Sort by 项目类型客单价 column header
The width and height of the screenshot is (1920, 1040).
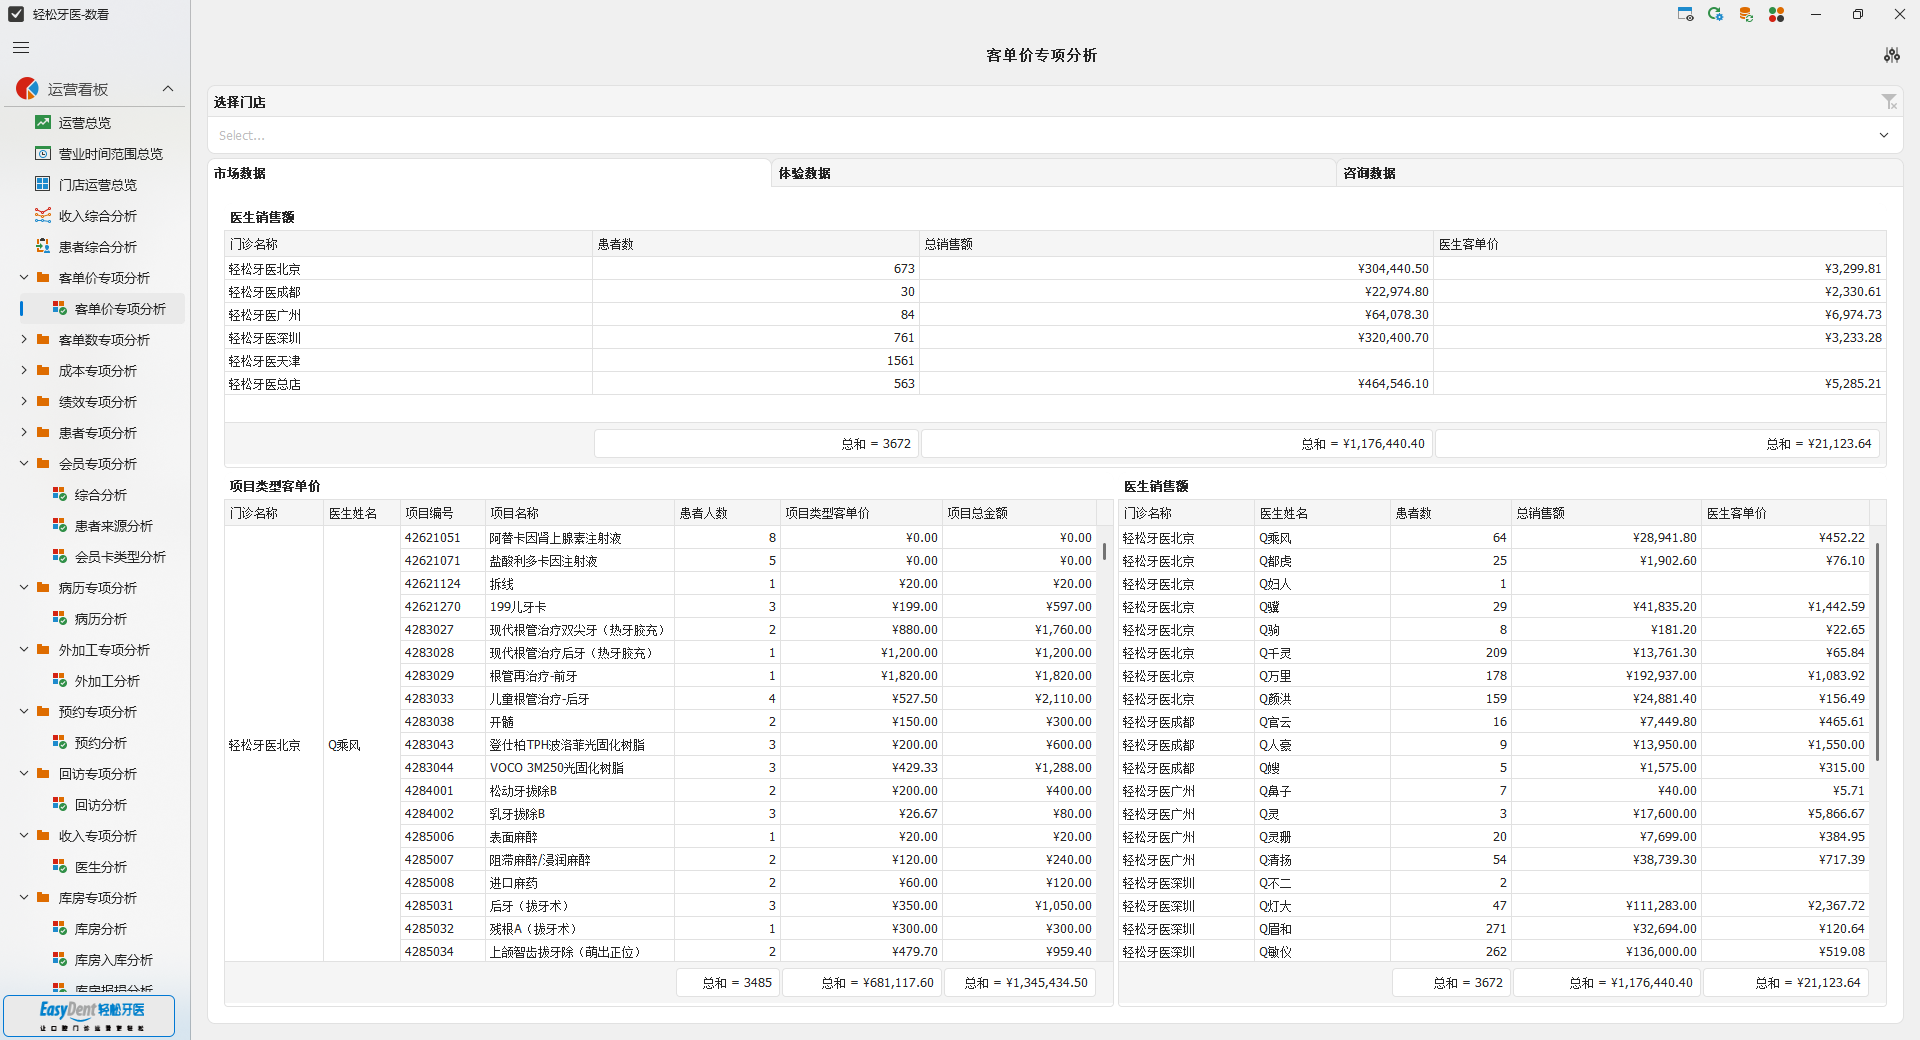coord(861,513)
